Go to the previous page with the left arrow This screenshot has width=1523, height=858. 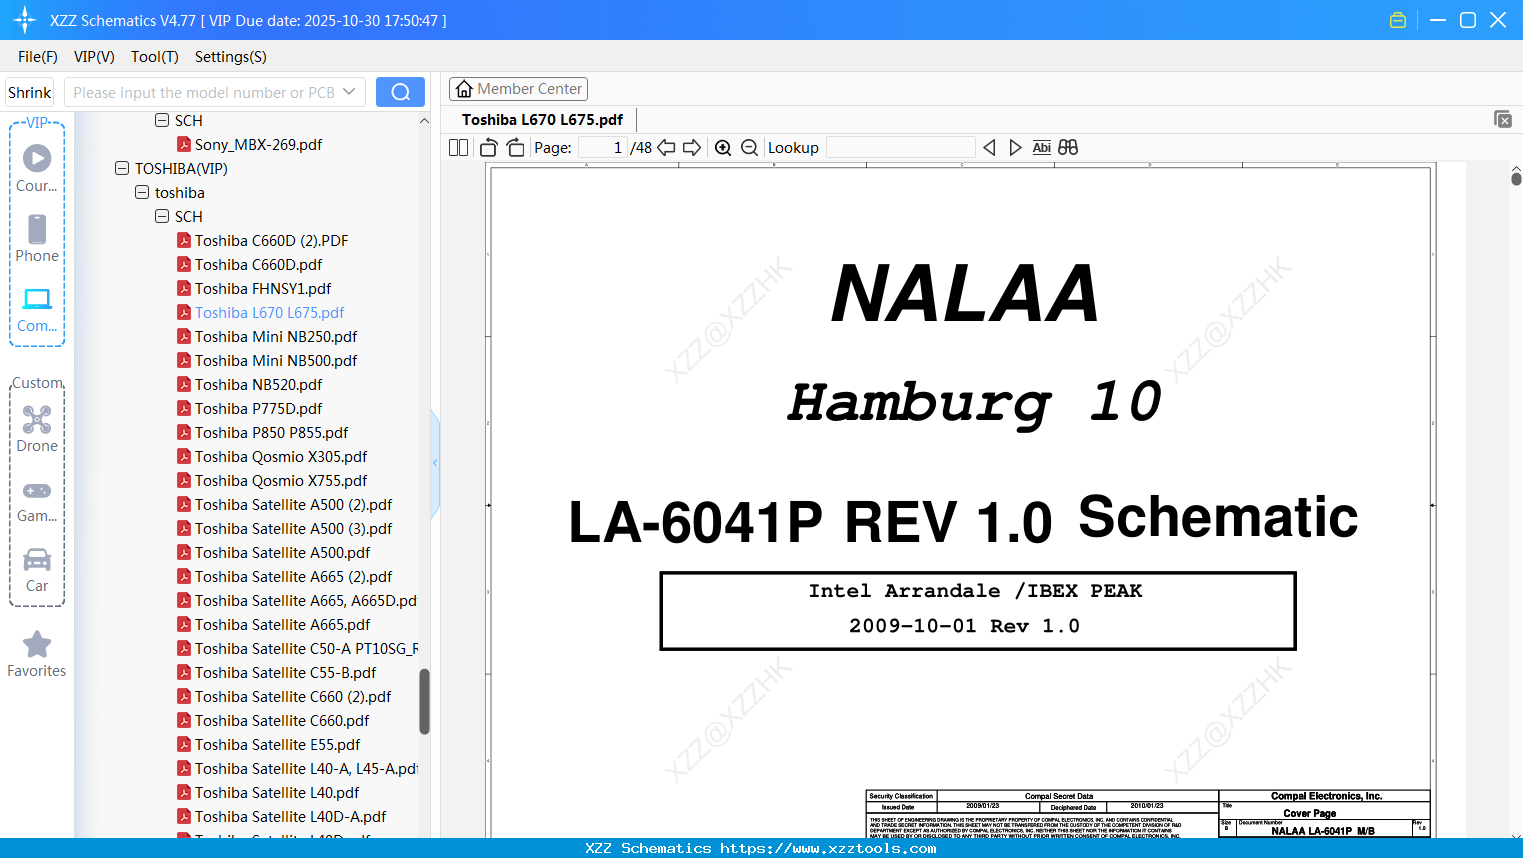[666, 148]
